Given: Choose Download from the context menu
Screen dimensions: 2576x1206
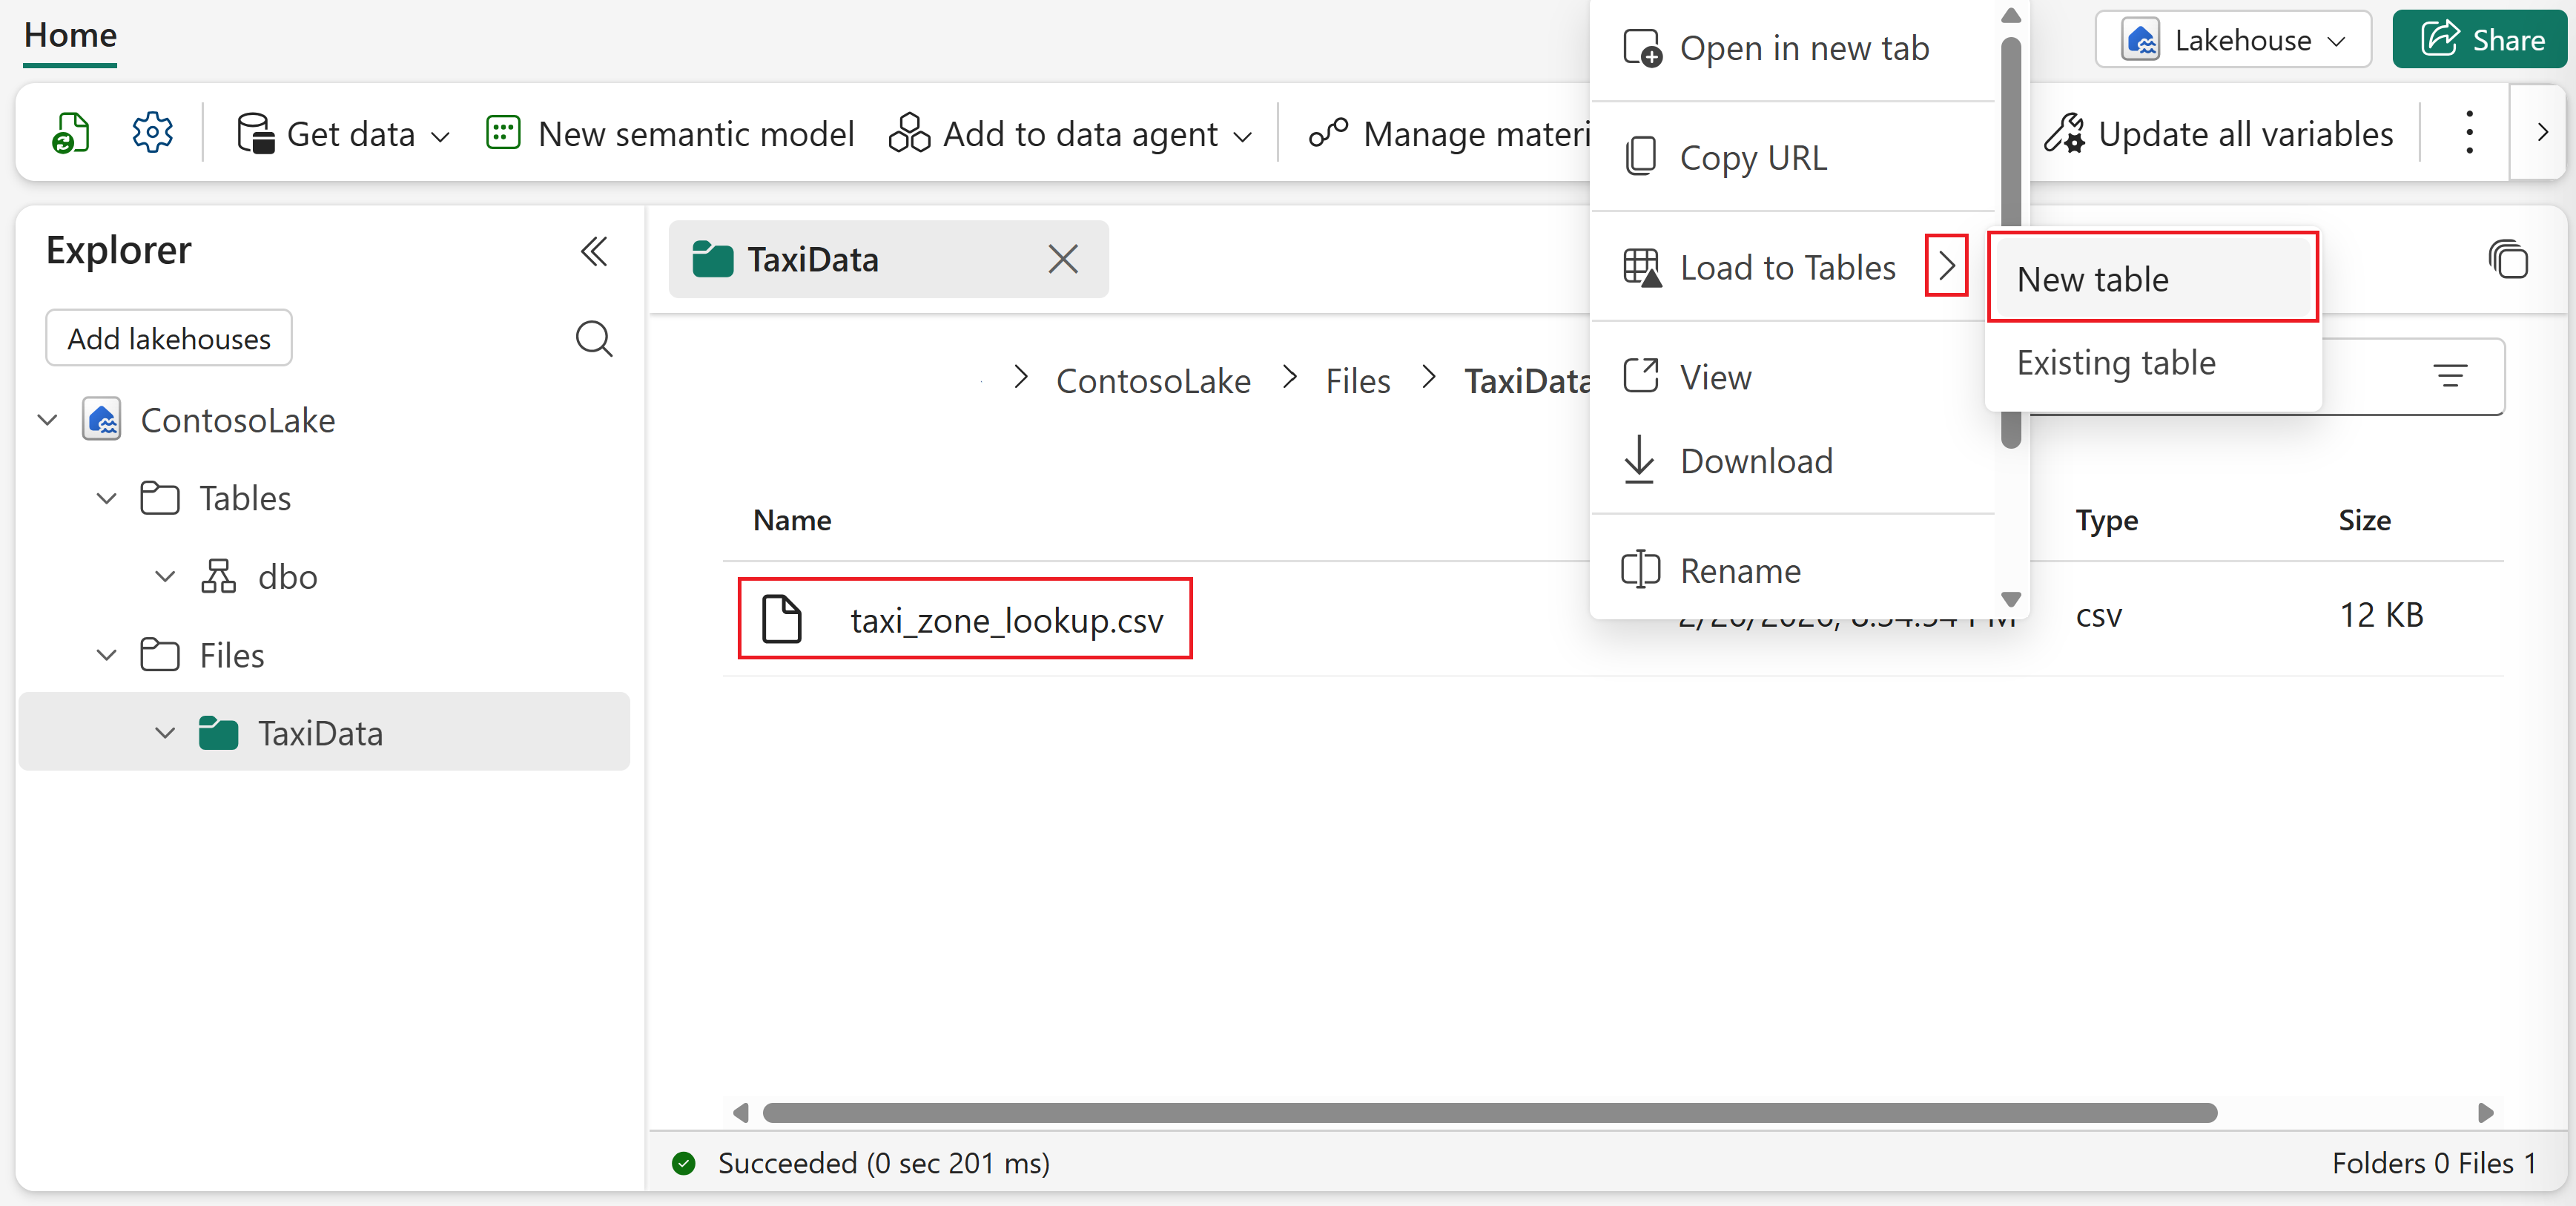Looking at the screenshot, I should (x=1792, y=461).
